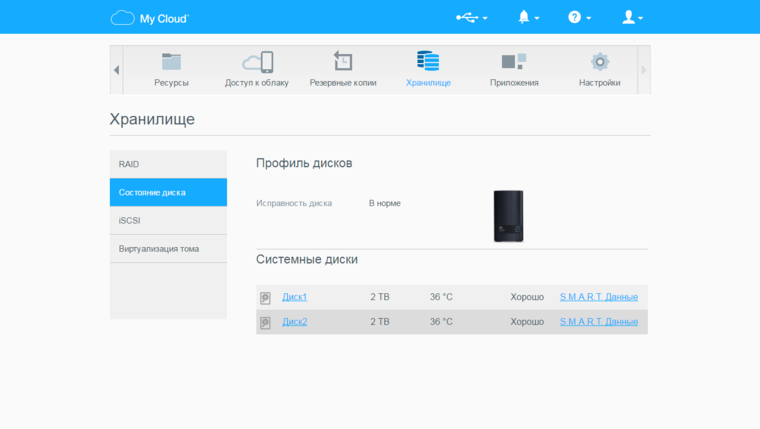This screenshot has width=760, height=429.
Task: Open the help question mark menu
Action: (579, 17)
